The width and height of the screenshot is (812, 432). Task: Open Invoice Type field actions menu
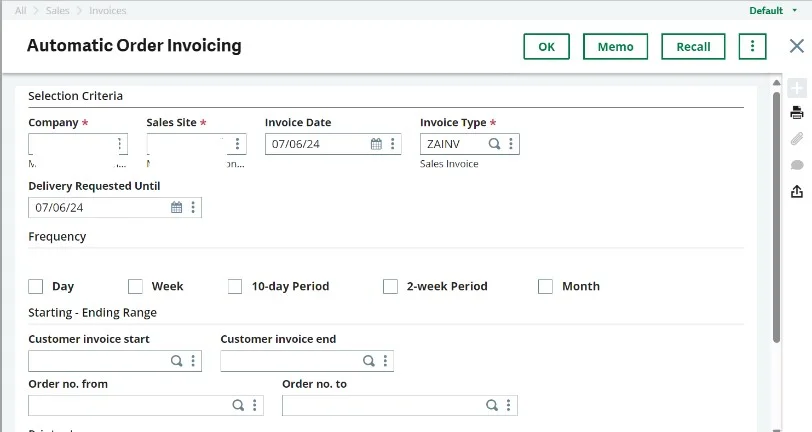point(511,144)
